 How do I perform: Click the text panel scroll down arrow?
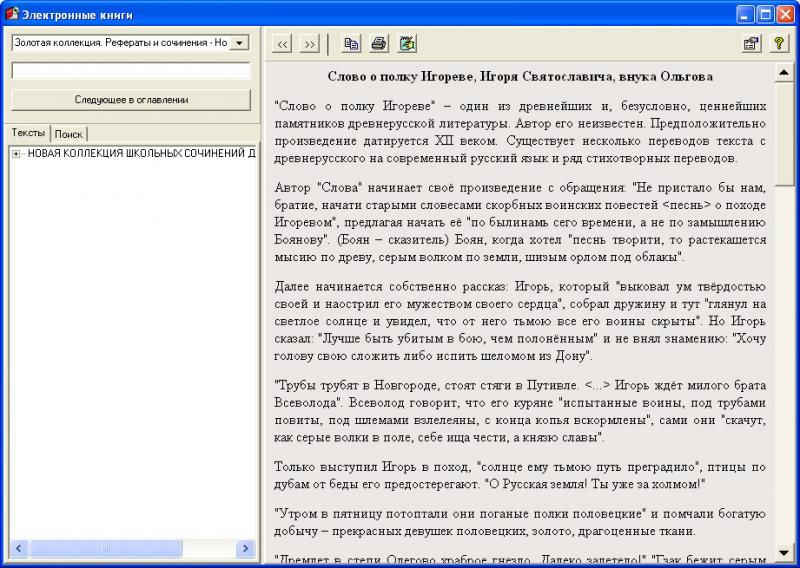[784, 551]
